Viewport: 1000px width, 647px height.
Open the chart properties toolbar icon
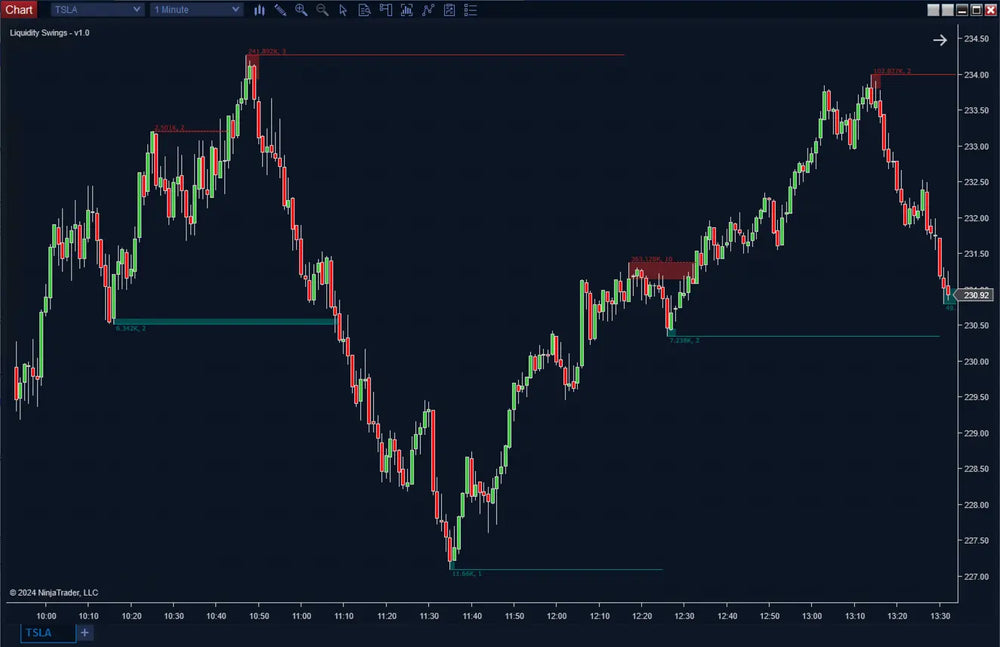click(448, 10)
